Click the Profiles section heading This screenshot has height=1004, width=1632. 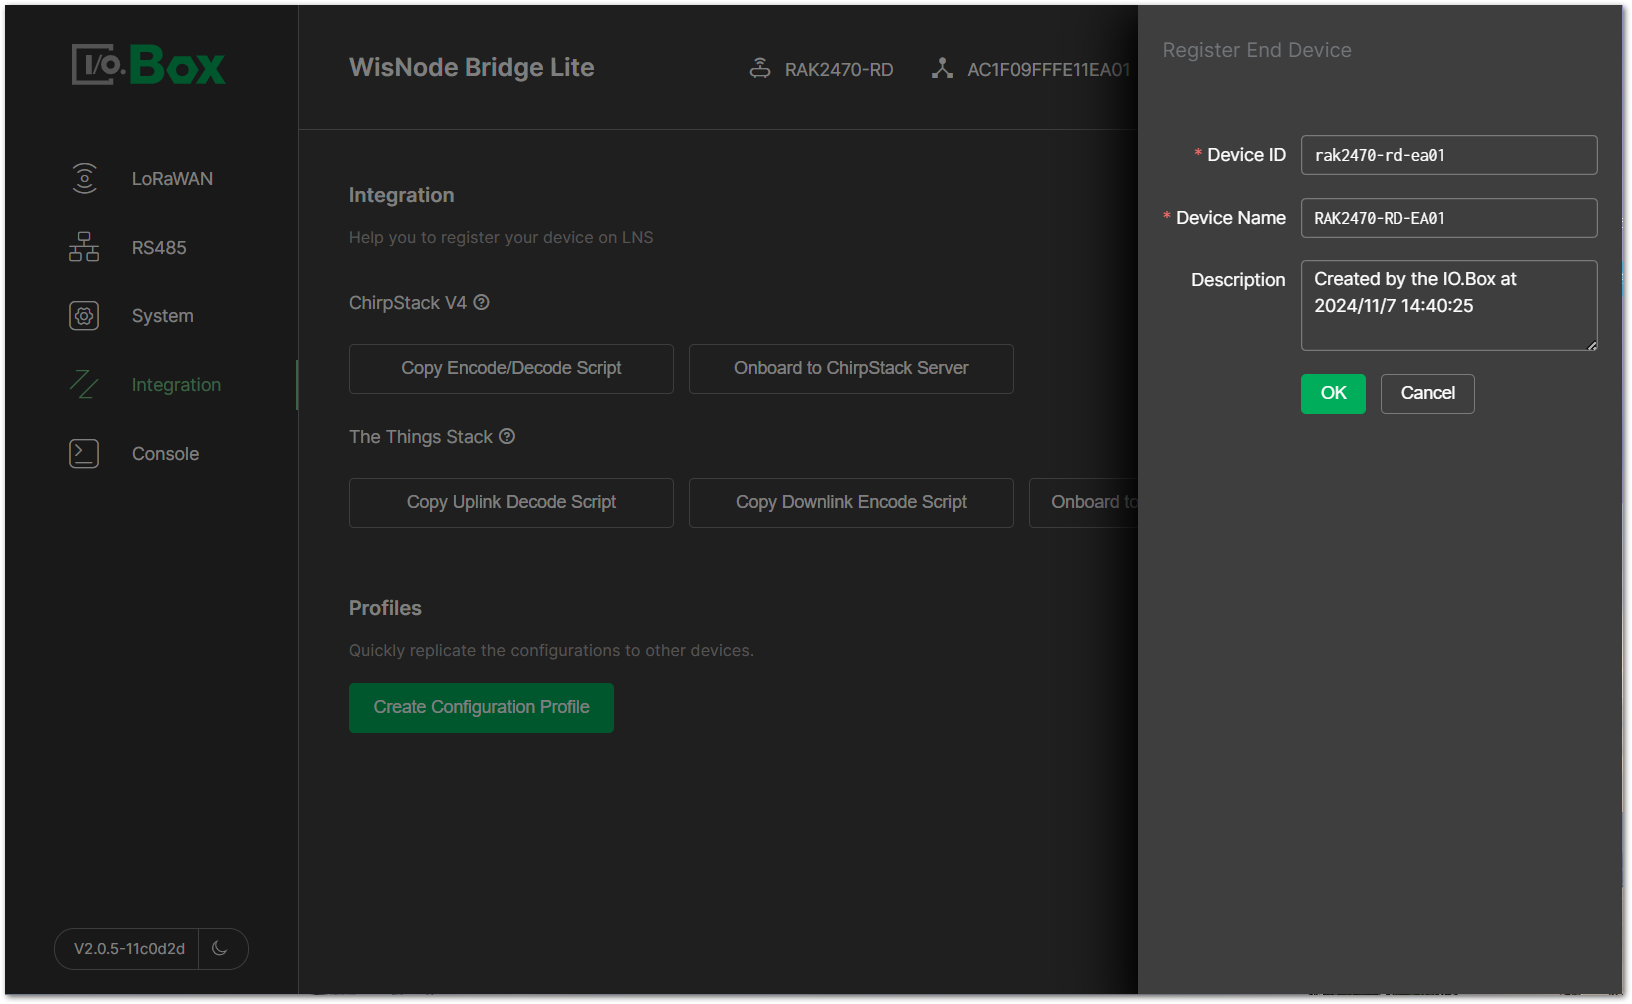pyautogui.click(x=385, y=608)
